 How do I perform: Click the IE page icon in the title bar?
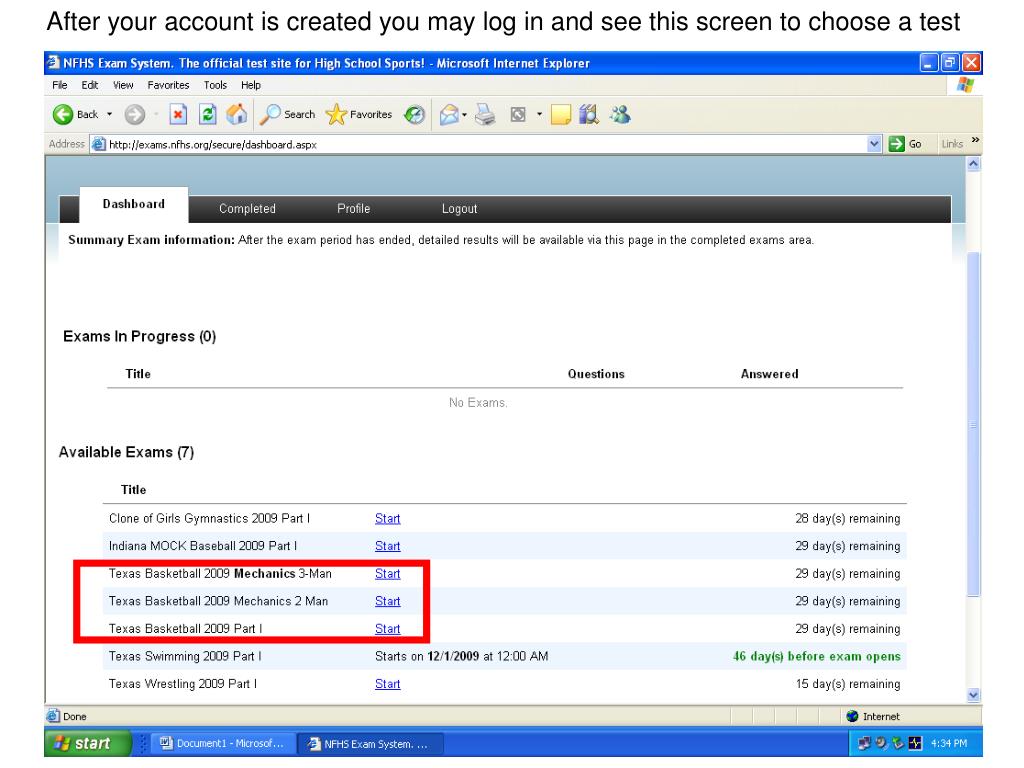(x=54, y=63)
